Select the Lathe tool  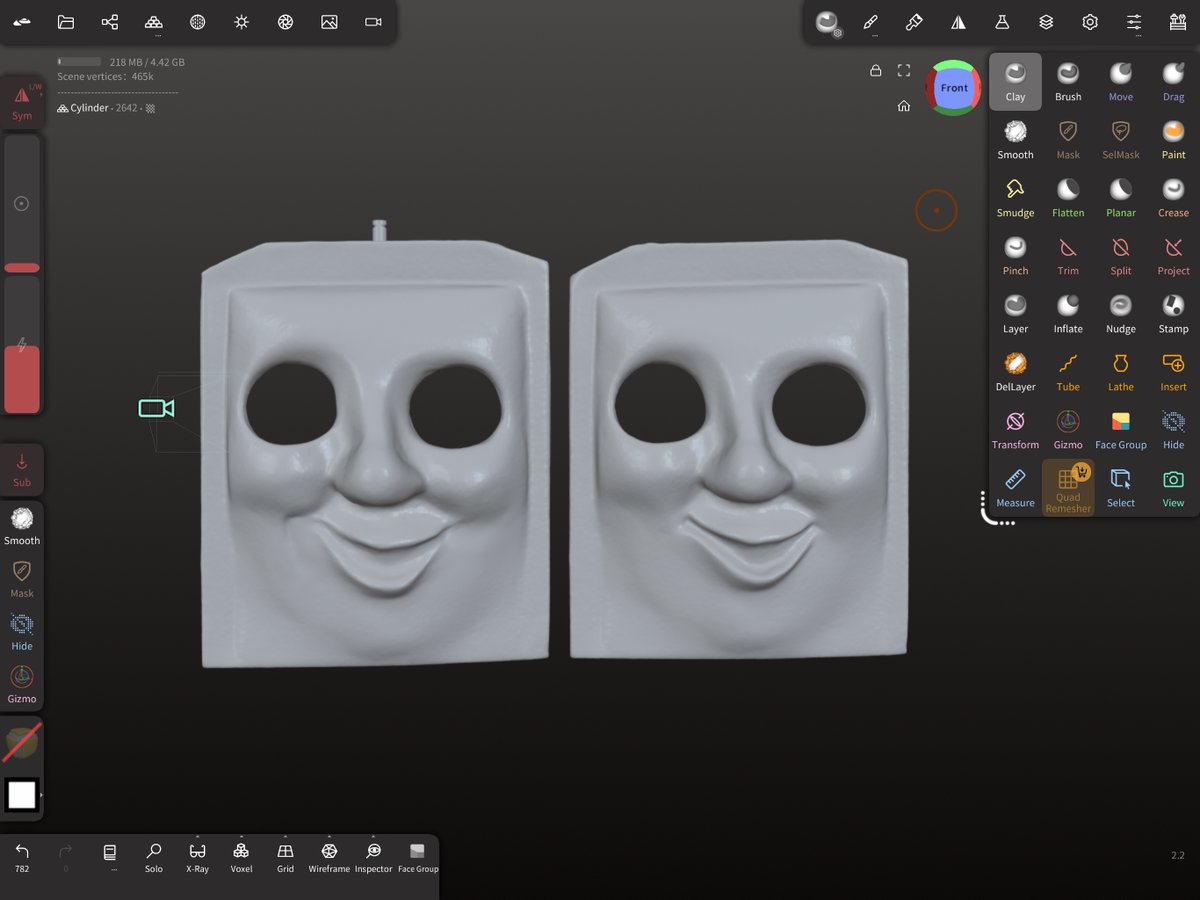click(x=1121, y=371)
